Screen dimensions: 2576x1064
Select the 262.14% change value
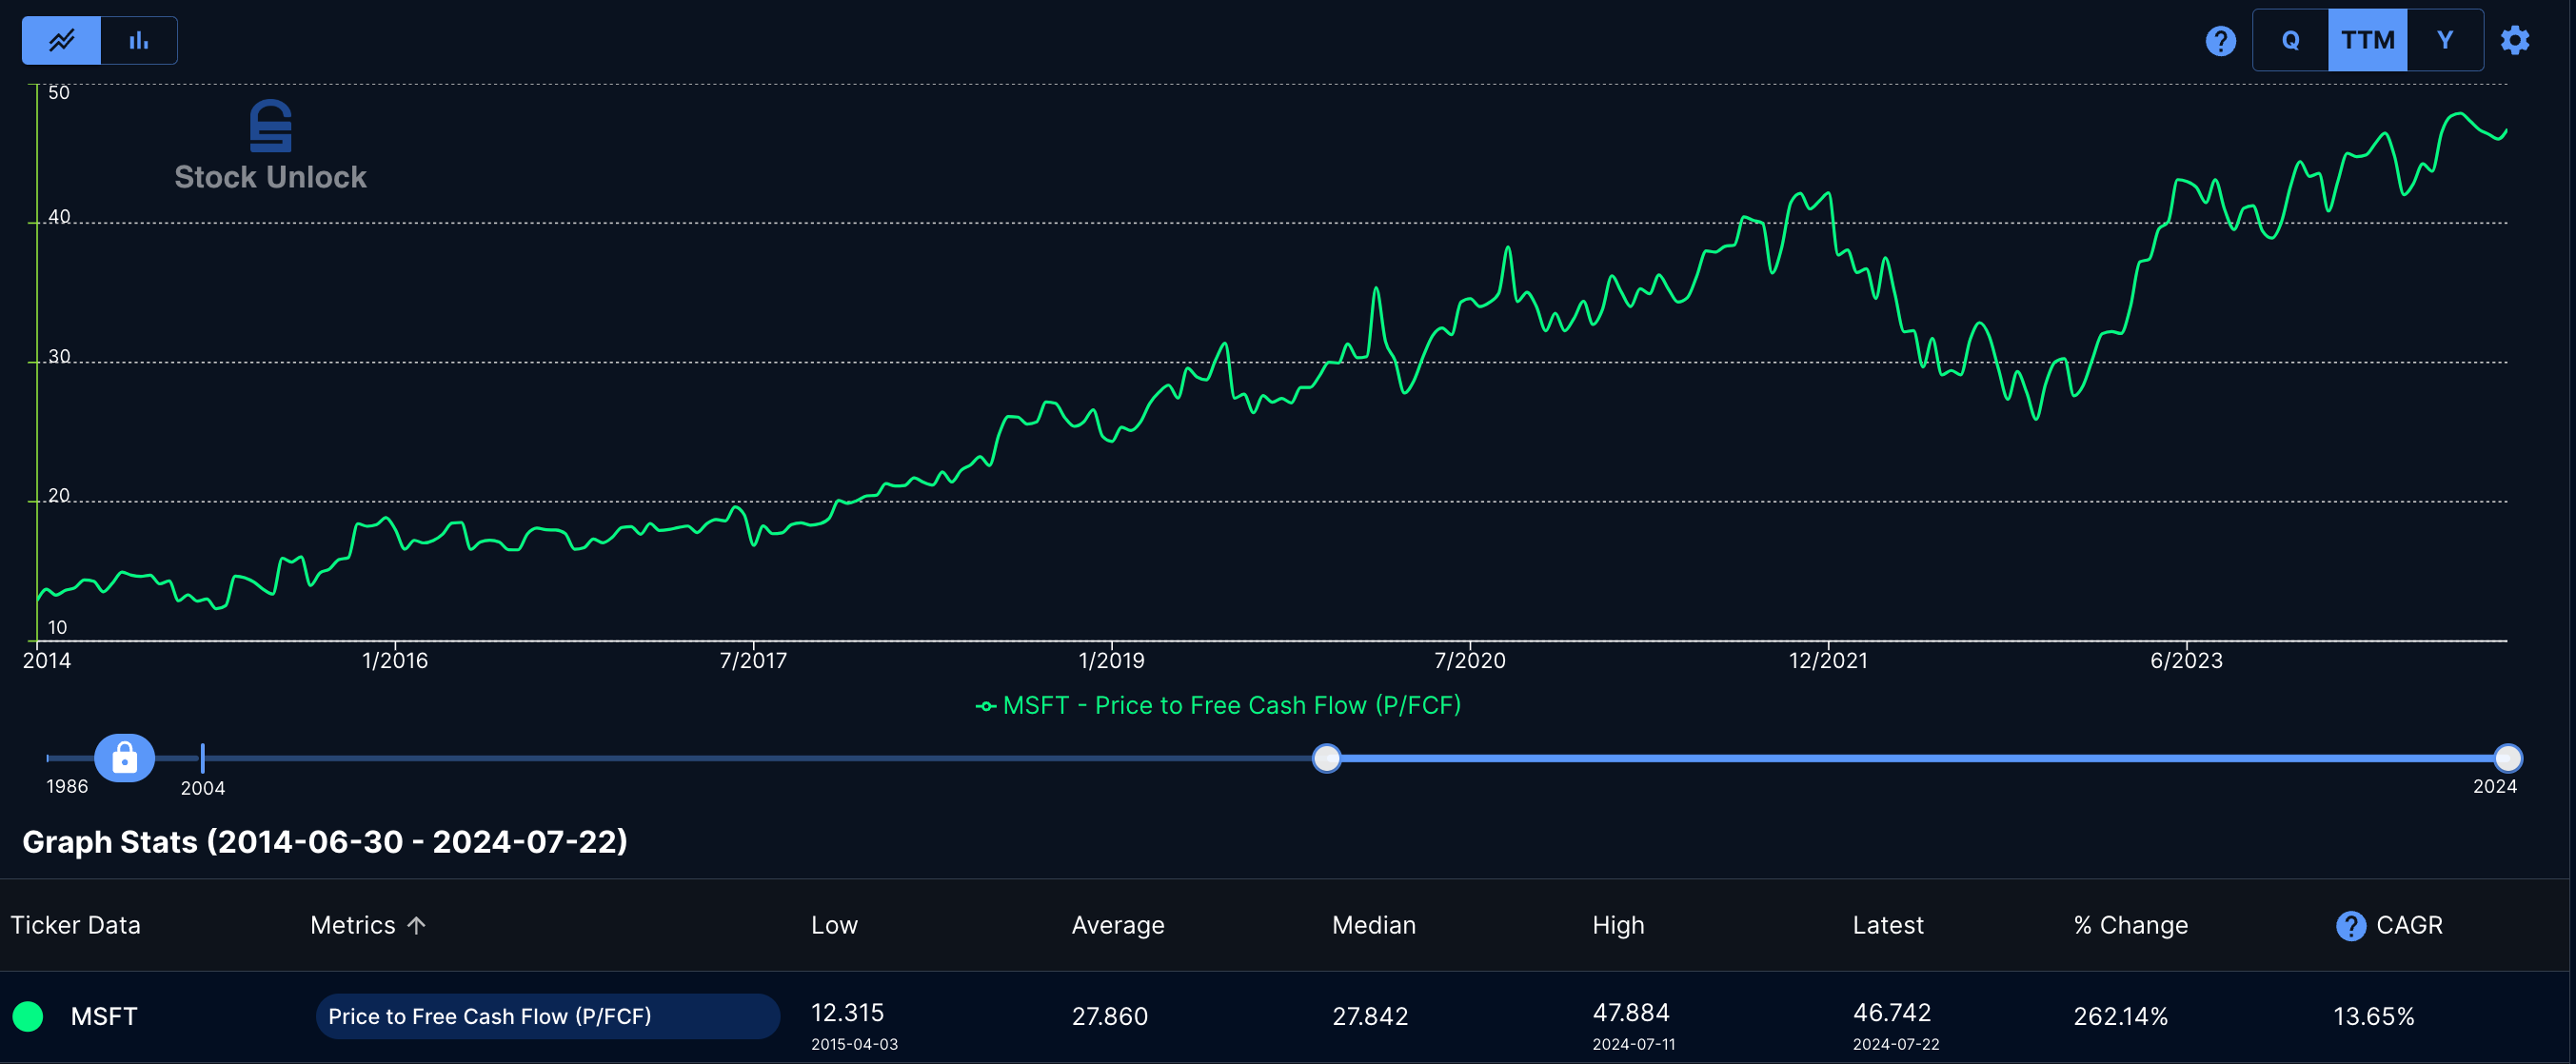(2121, 1016)
